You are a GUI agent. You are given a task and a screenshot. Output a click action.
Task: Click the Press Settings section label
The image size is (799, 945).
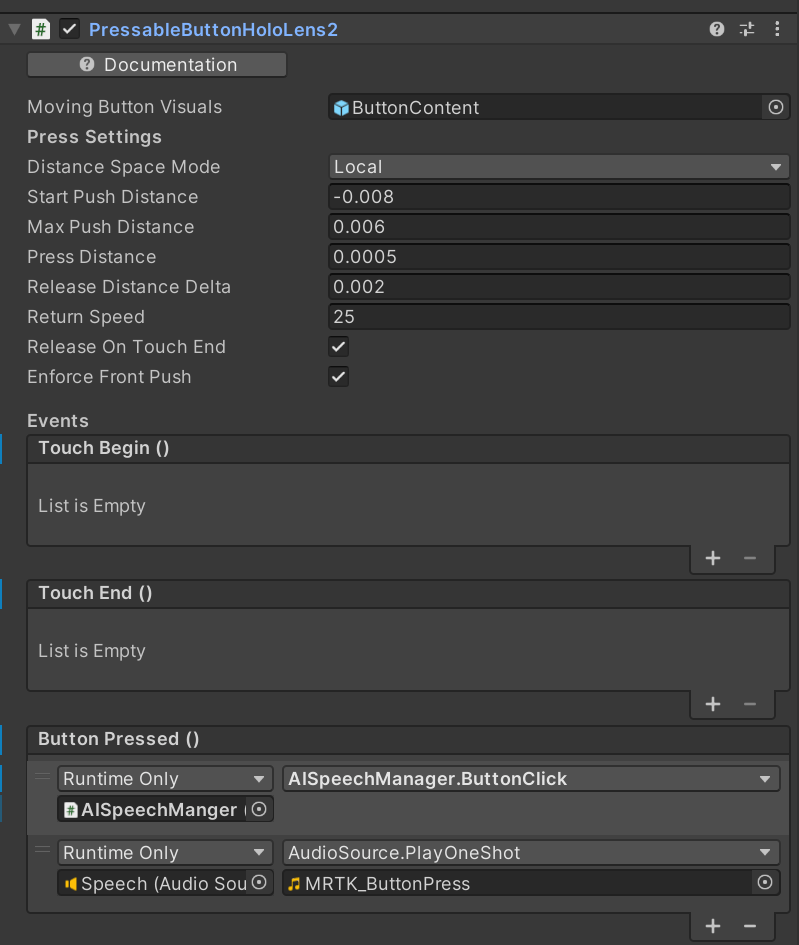point(95,137)
